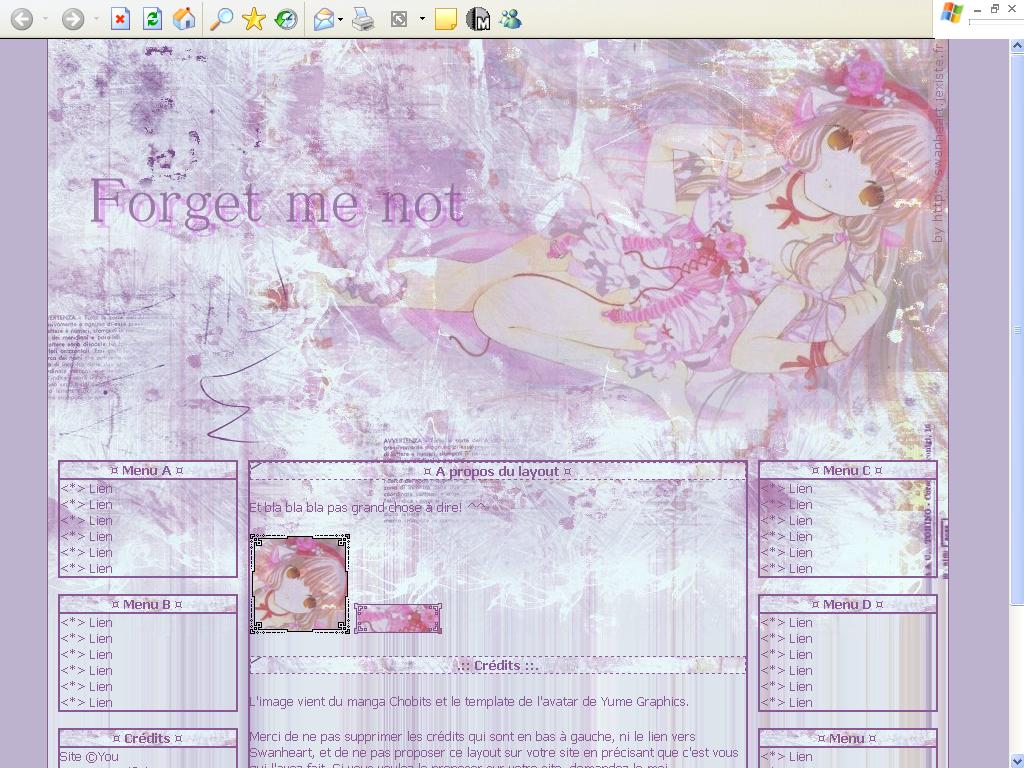The width and height of the screenshot is (1024, 768).
Task: Click the "¤ Crédits ¤" heading in left column
Action: click(147, 738)
